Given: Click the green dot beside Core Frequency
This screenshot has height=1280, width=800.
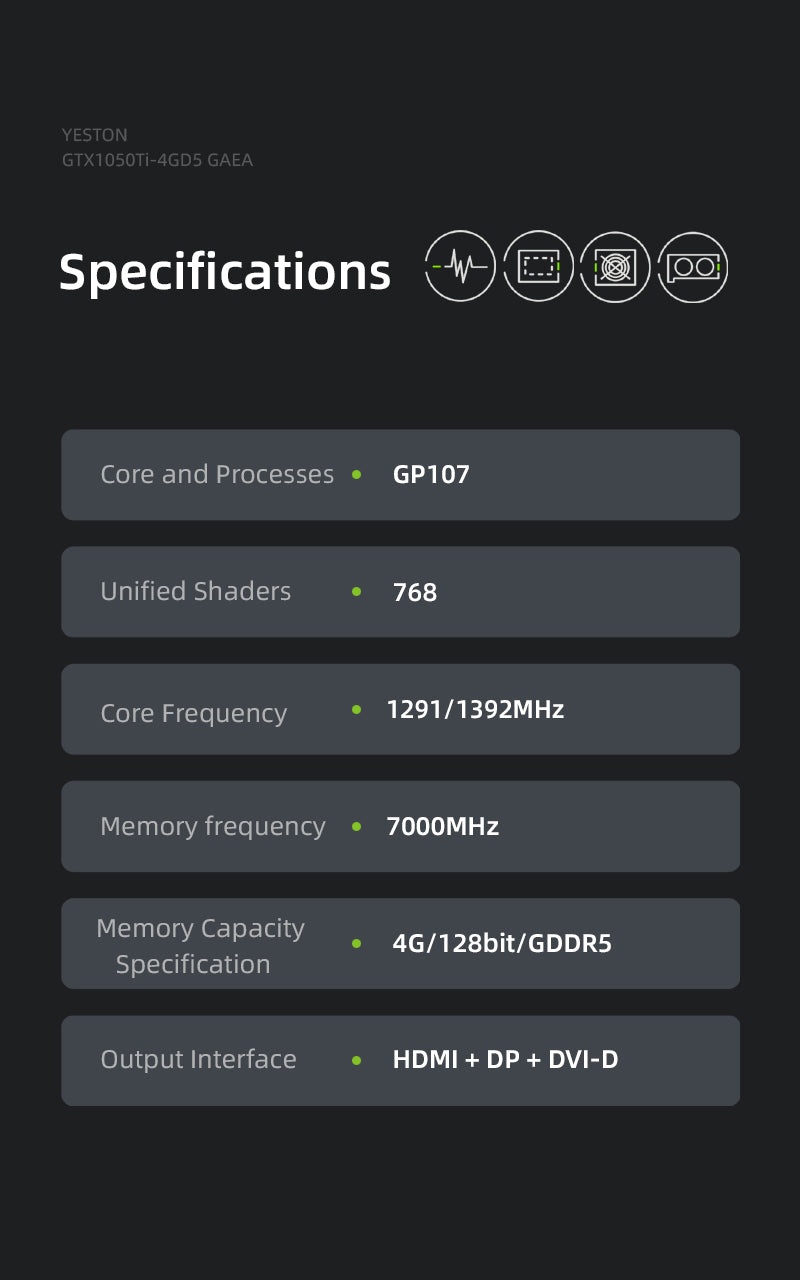Looking at the screenshot, I should pos(357,710).
